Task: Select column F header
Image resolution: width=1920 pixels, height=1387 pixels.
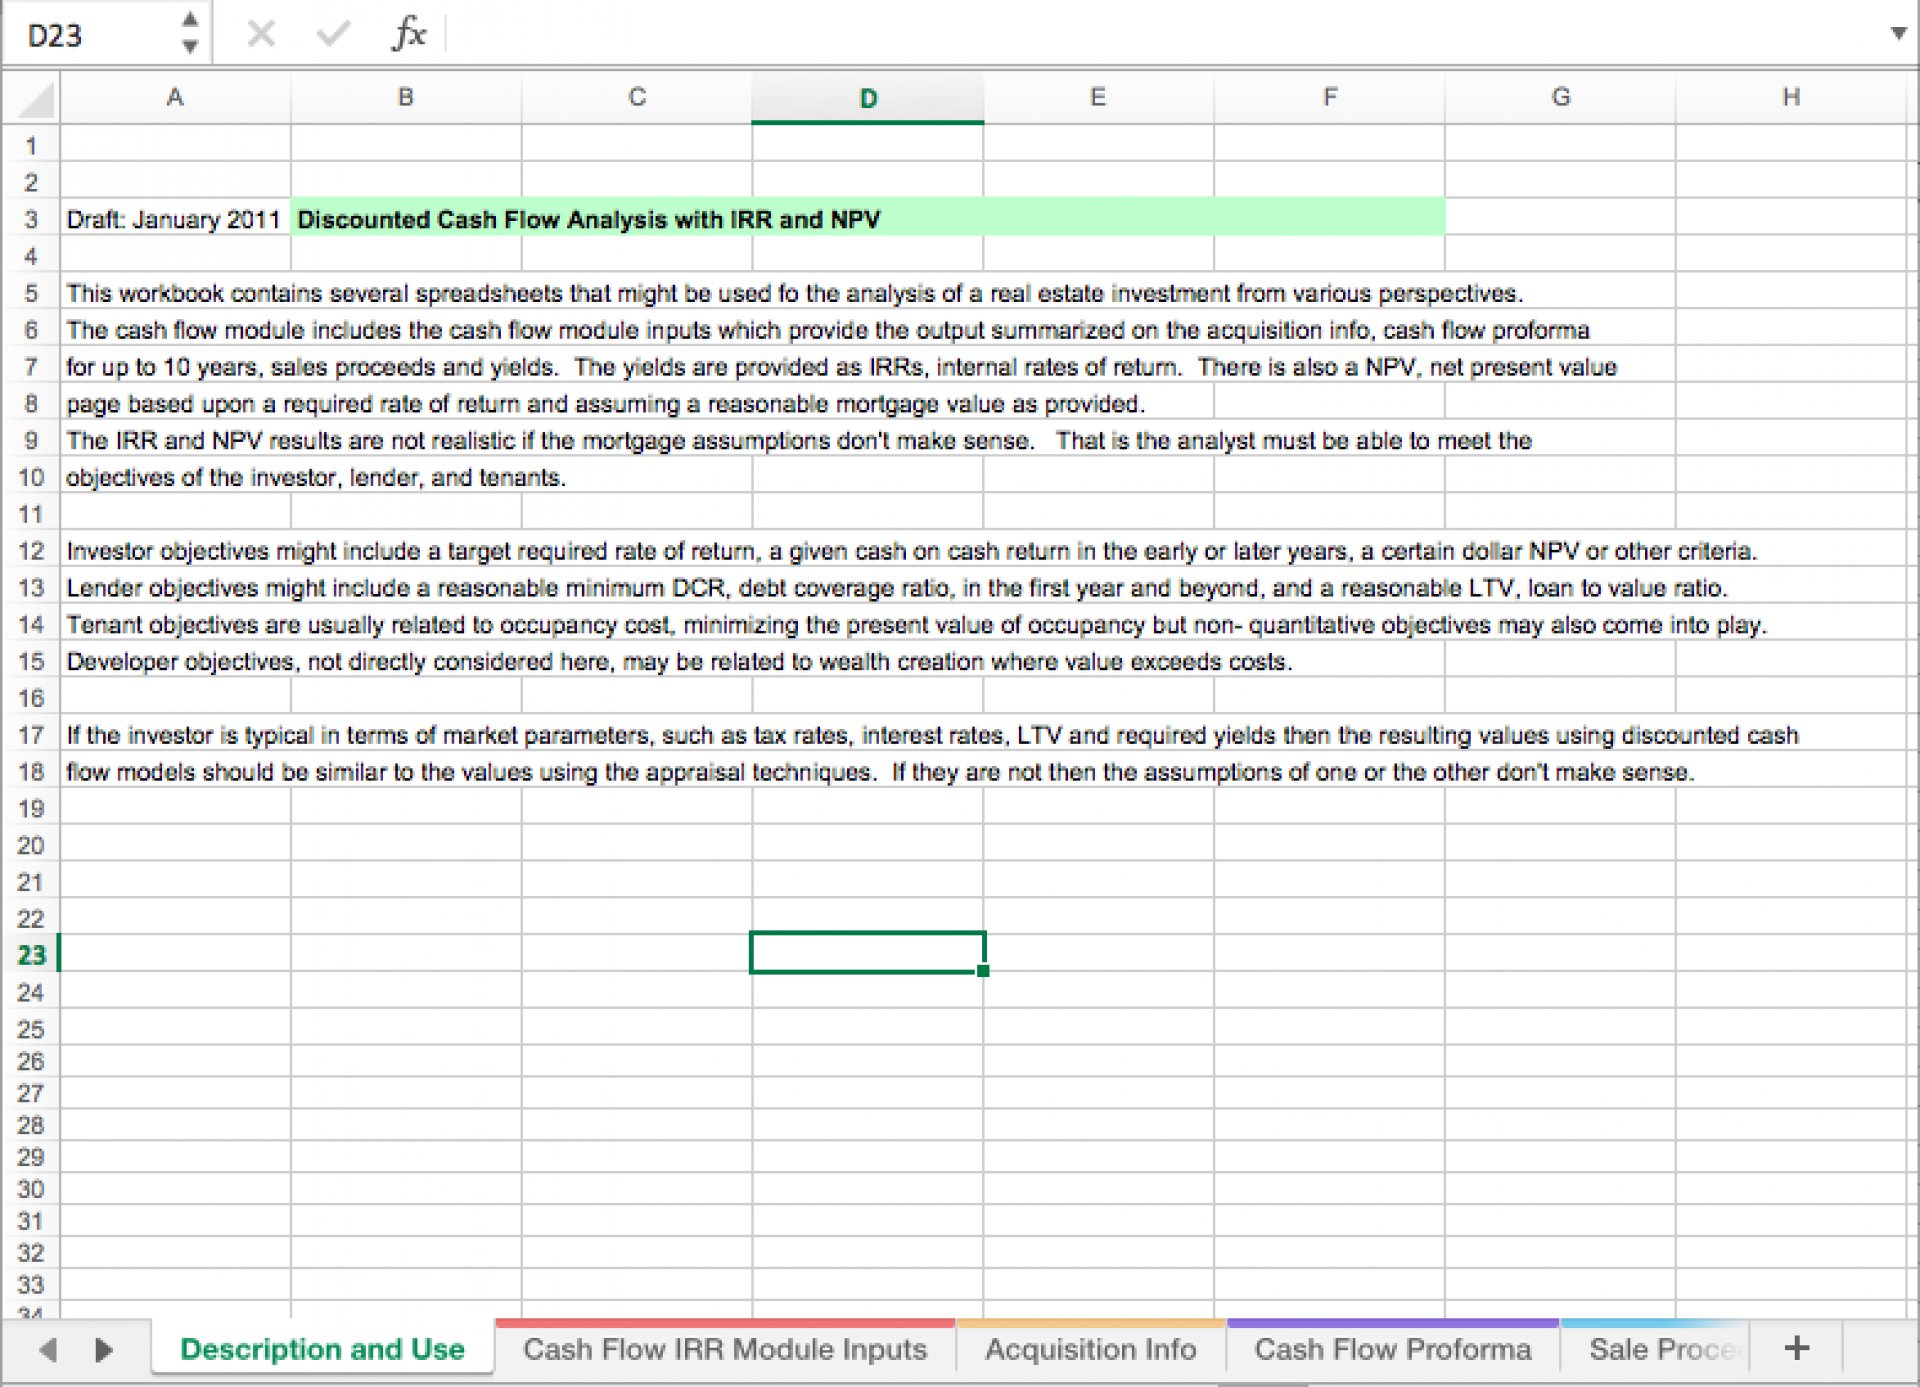Action: pos(1329,98)
